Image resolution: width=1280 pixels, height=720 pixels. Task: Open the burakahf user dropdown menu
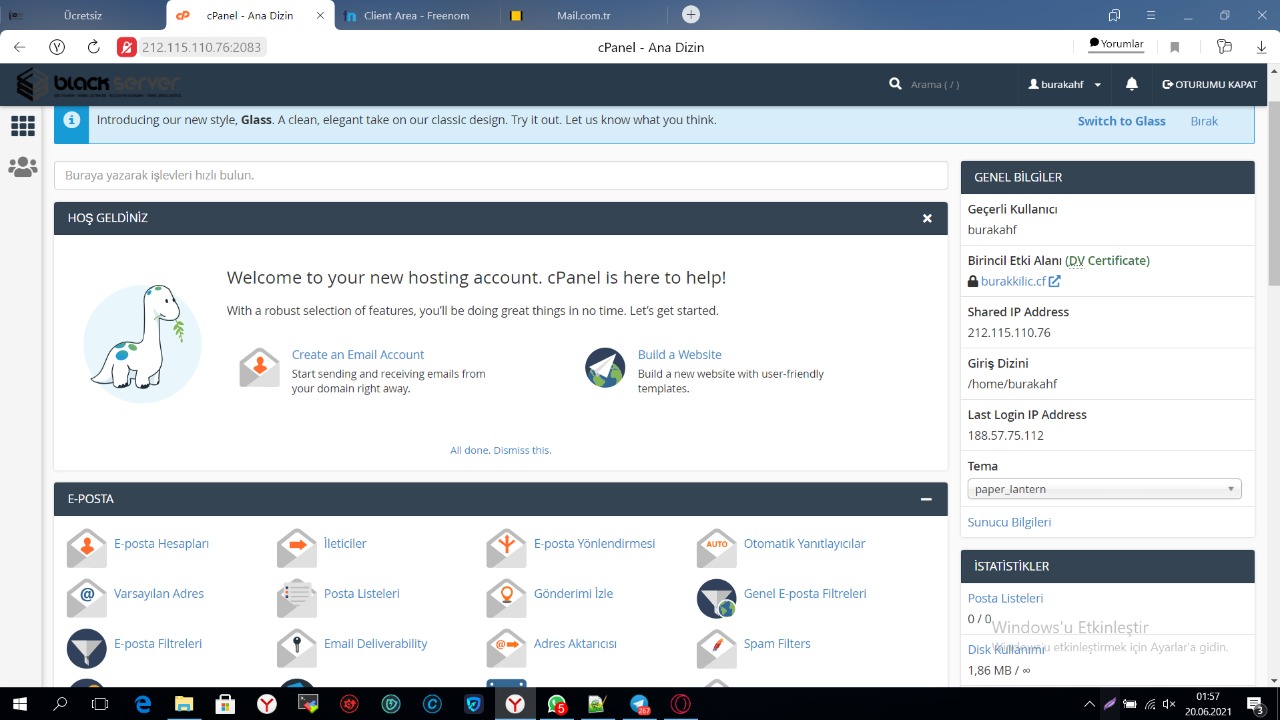[1064, 85]
